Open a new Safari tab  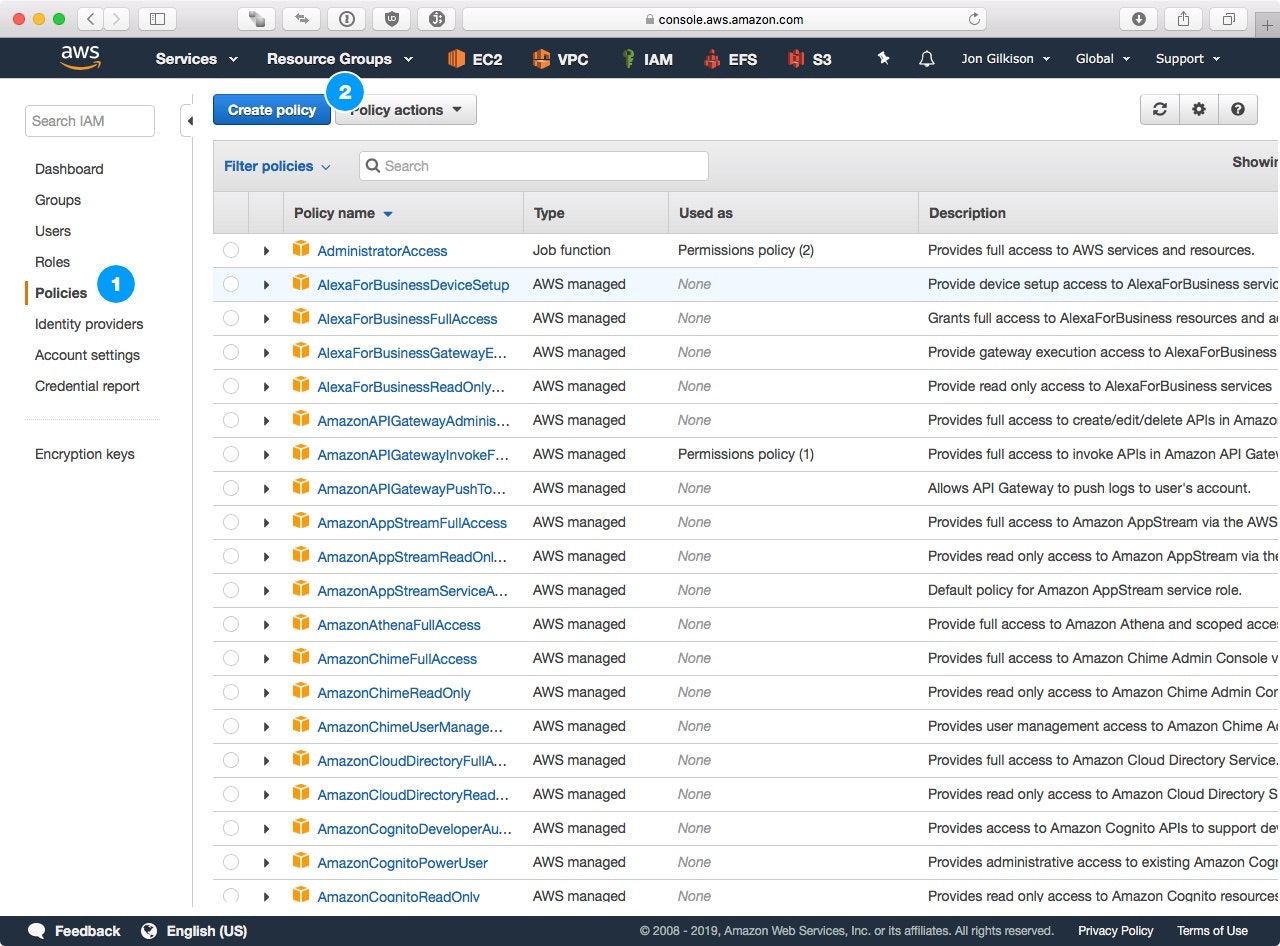click(x=1268, y=26)
